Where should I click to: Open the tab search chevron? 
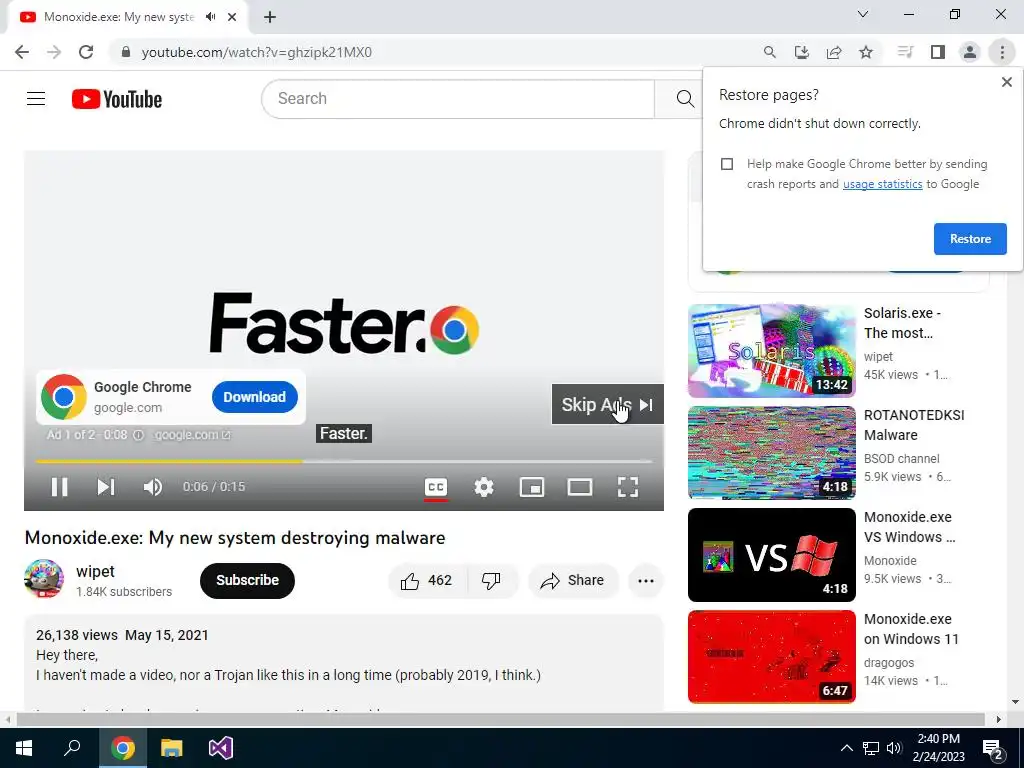click(x=863, y=14)
